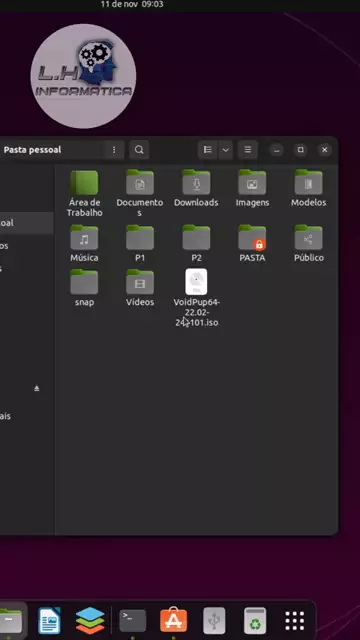The width and height of the screenshot is (360, 640).
Task: Click the Pasta pessoal path label
Action: 32,150
